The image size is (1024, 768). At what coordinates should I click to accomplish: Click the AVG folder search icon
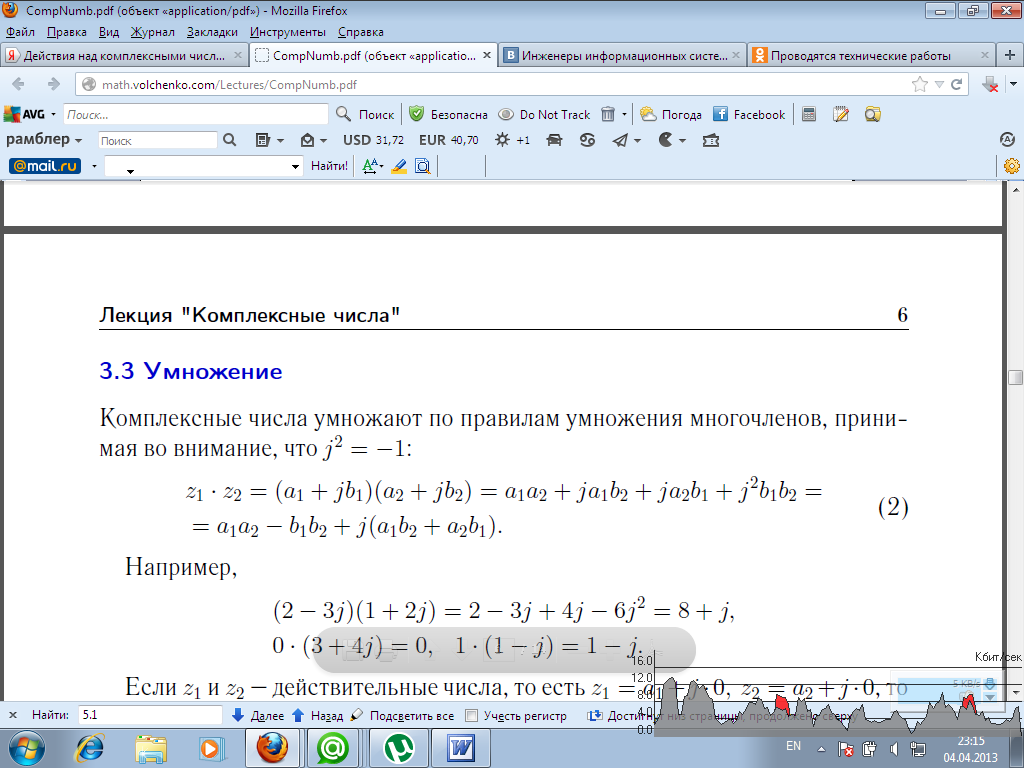pos(872,114)
